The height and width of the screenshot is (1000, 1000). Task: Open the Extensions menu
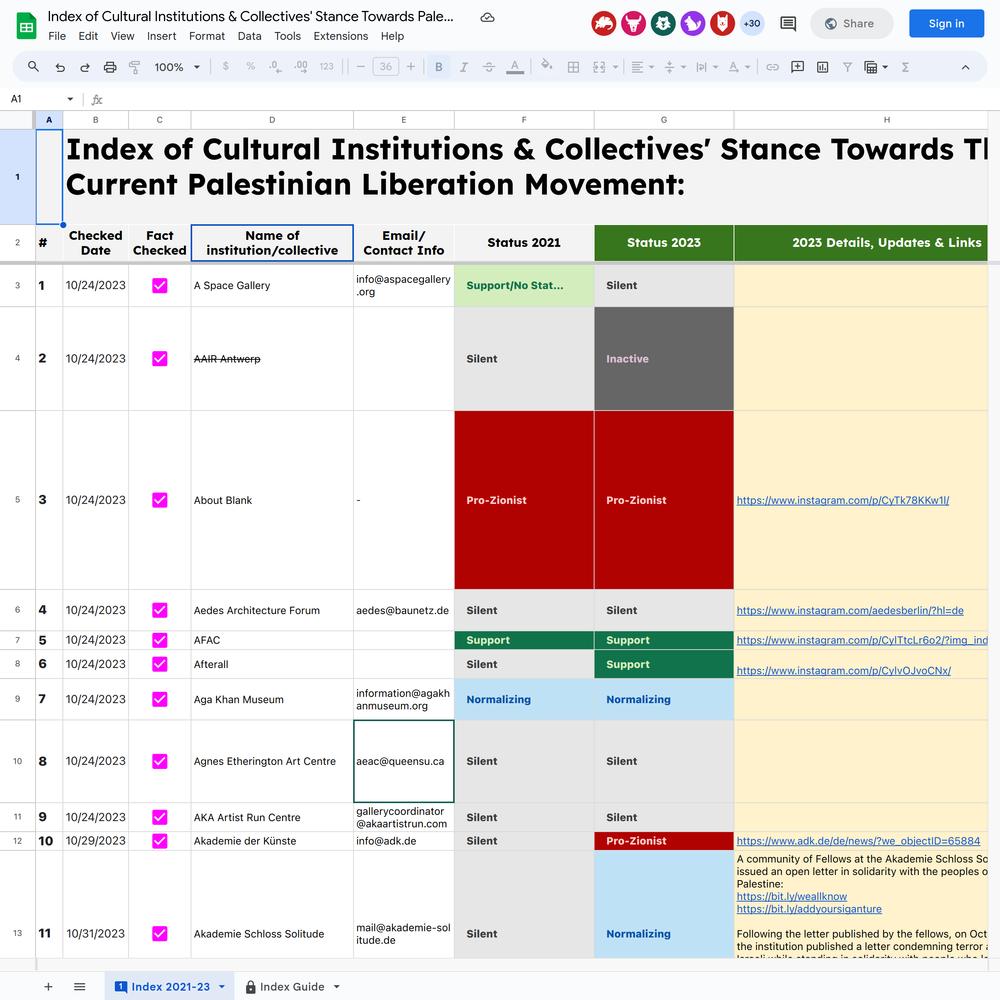pos(341,36)
